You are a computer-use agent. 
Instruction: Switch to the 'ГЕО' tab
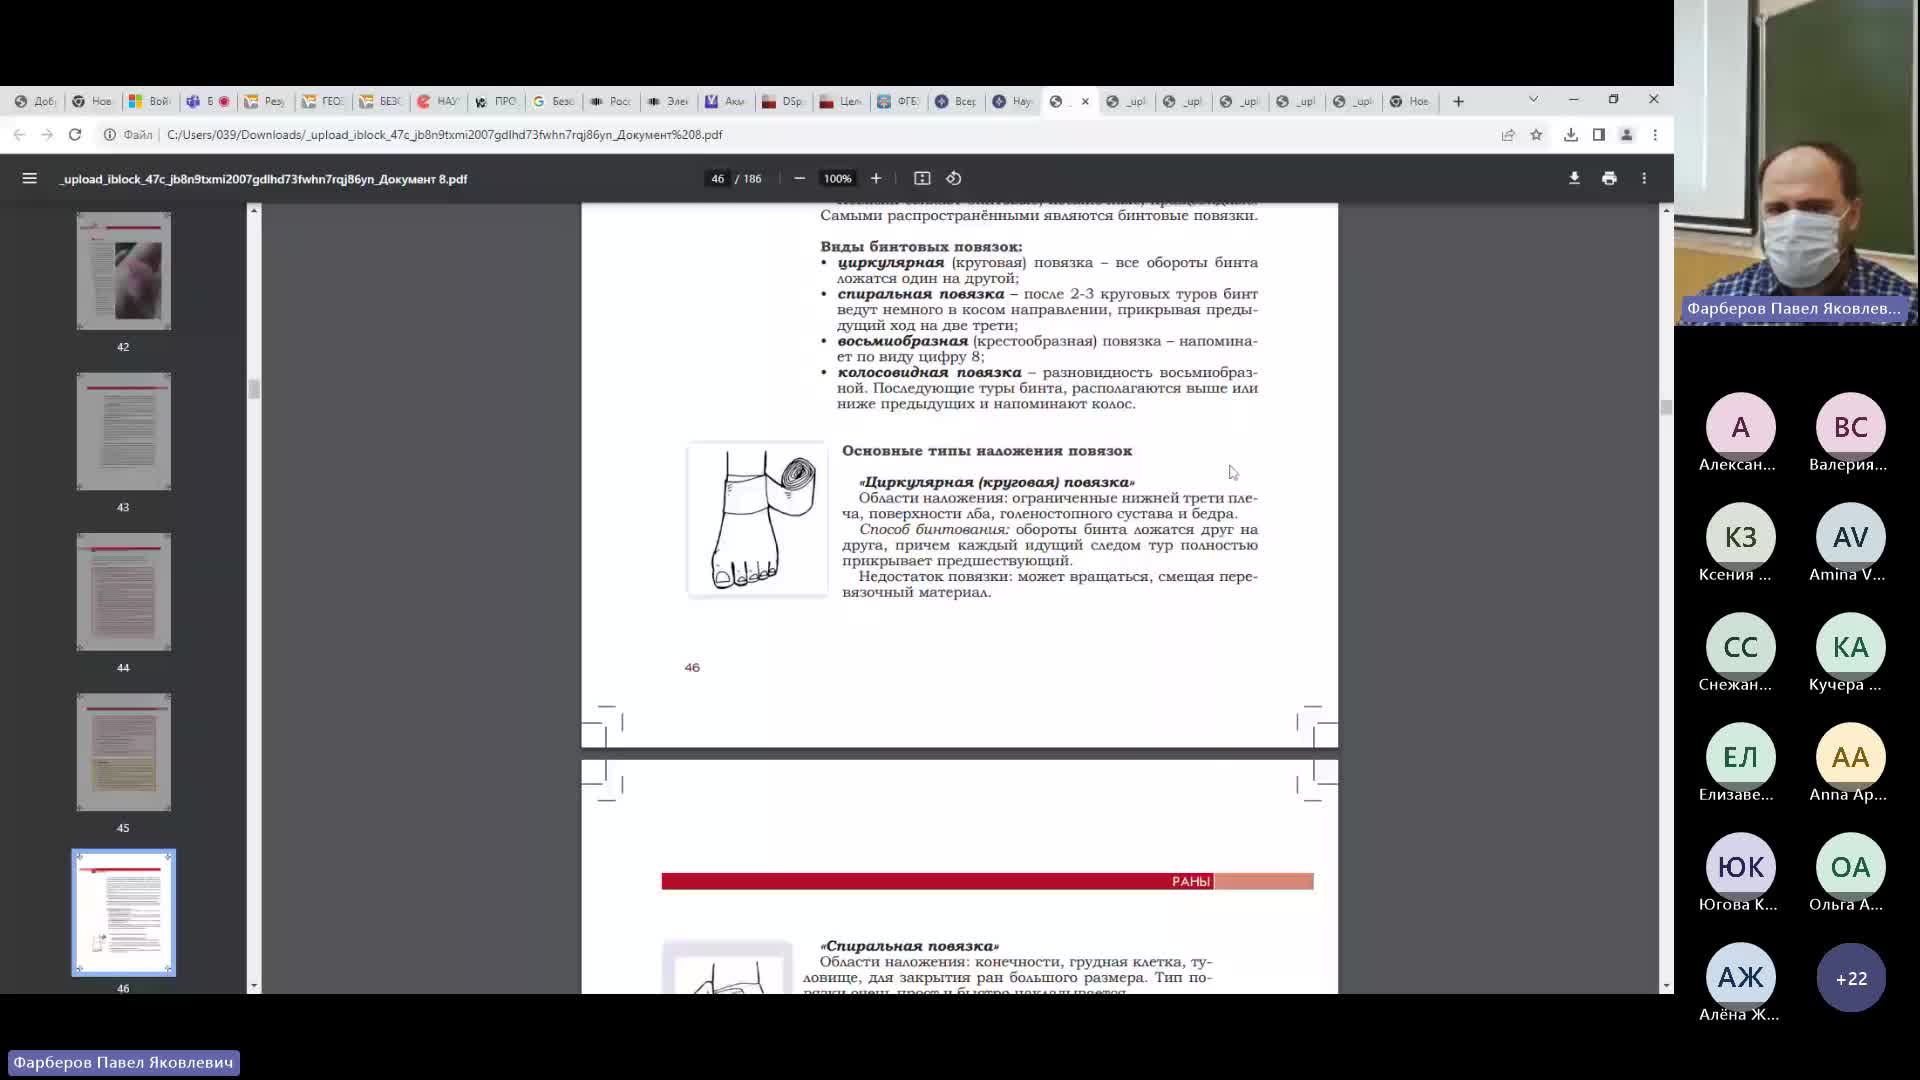tap(323, 101)
